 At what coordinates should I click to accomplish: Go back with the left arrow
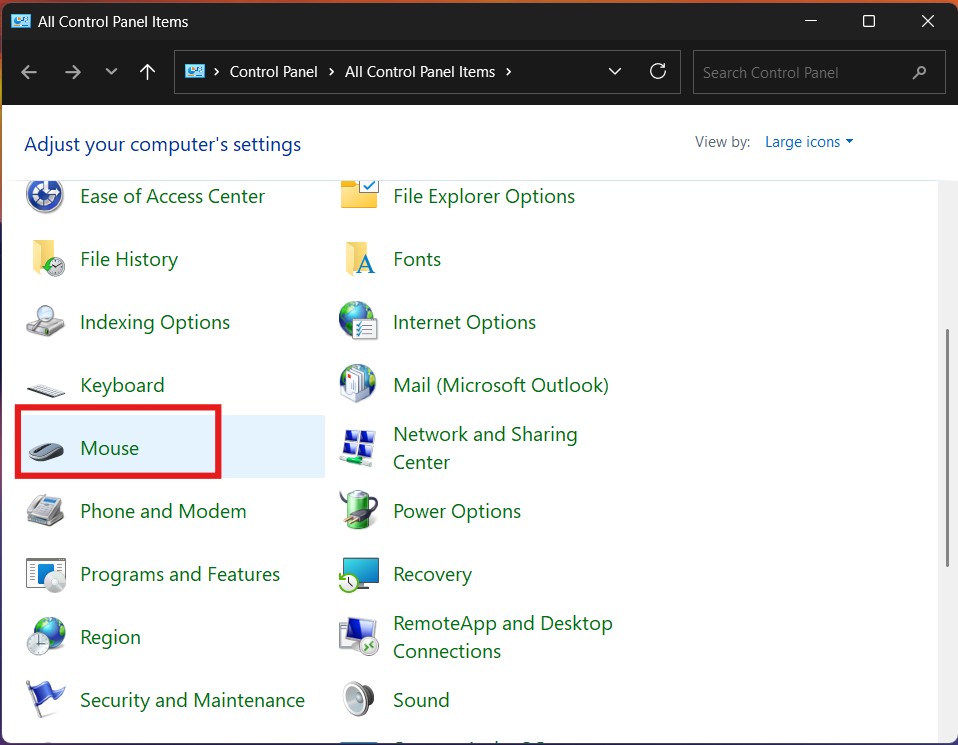pos(29,72)
